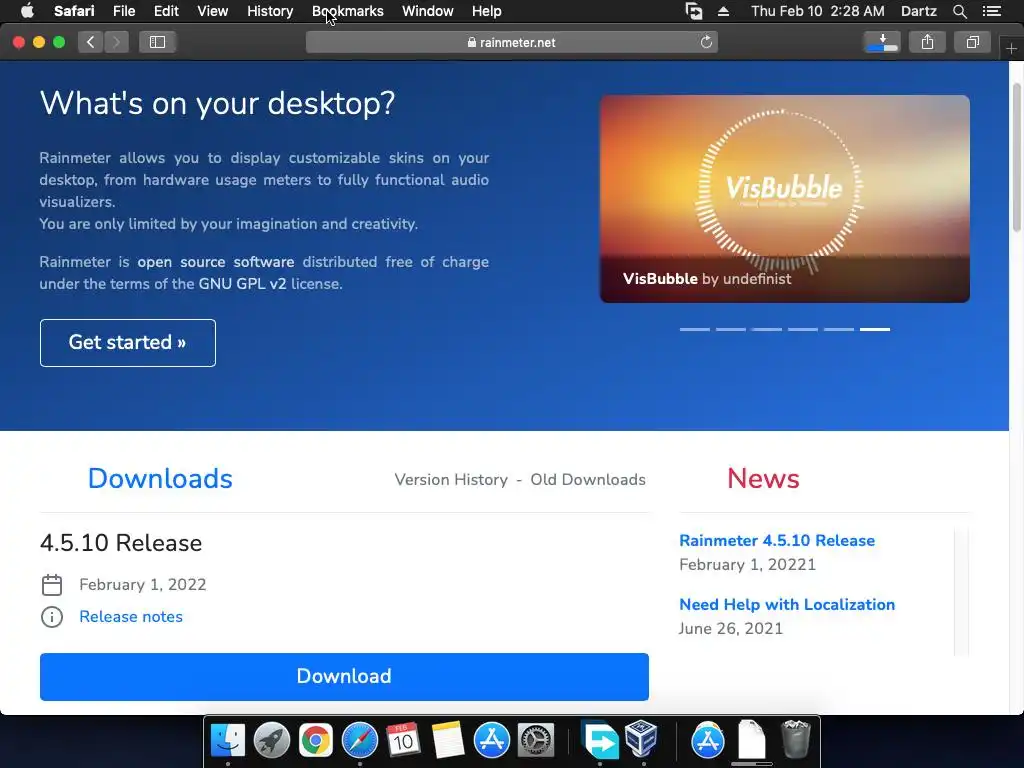Open Launchpad rocket in the Dock
The height and width of the screenshot is (768, 1024).
click(272, 740)
